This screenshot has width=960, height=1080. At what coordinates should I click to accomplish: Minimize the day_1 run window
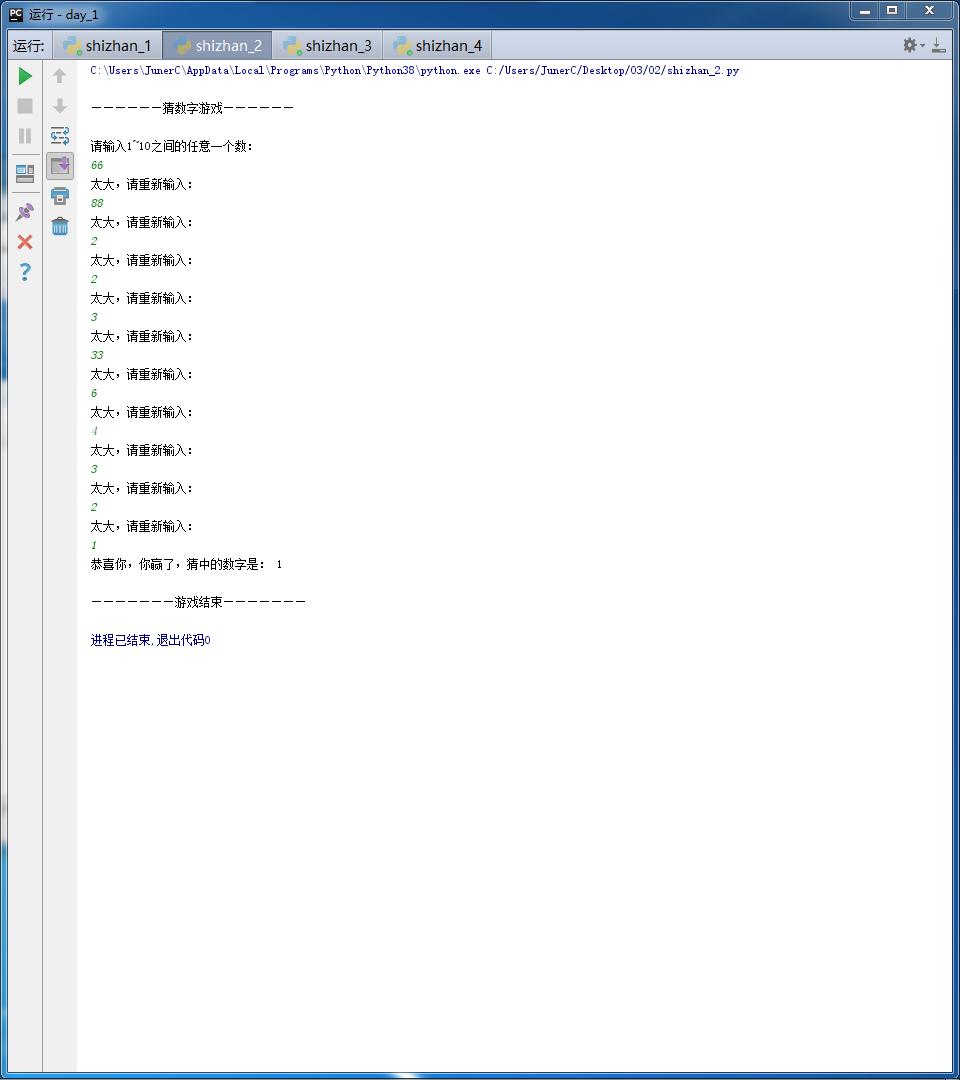pyautogui.click(x=865, y=10)
